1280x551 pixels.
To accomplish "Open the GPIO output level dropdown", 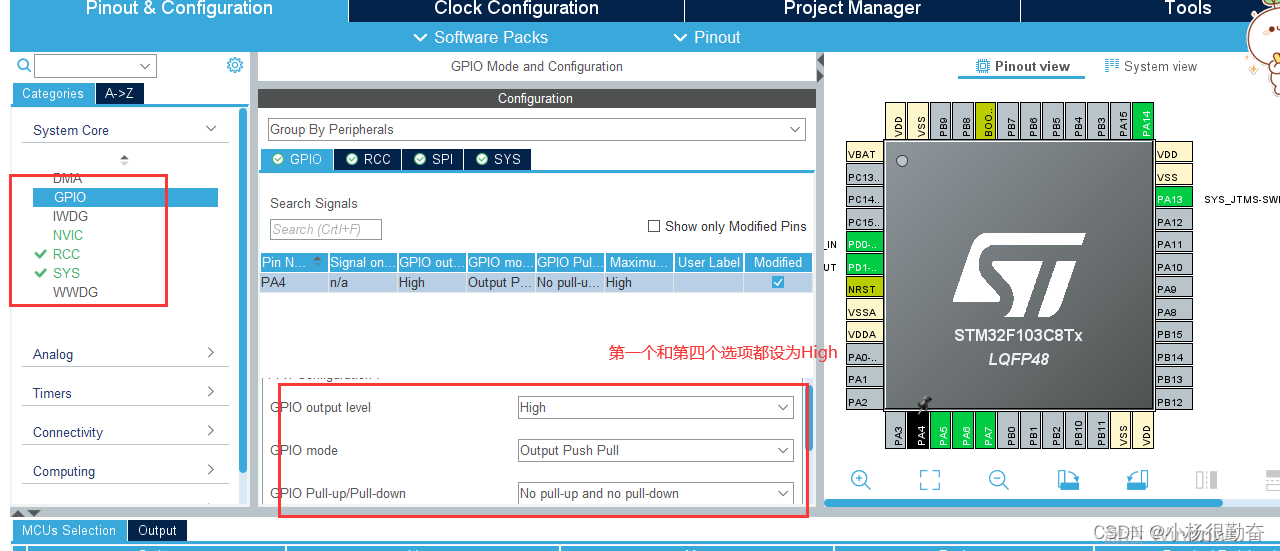I will click(655, 407).
